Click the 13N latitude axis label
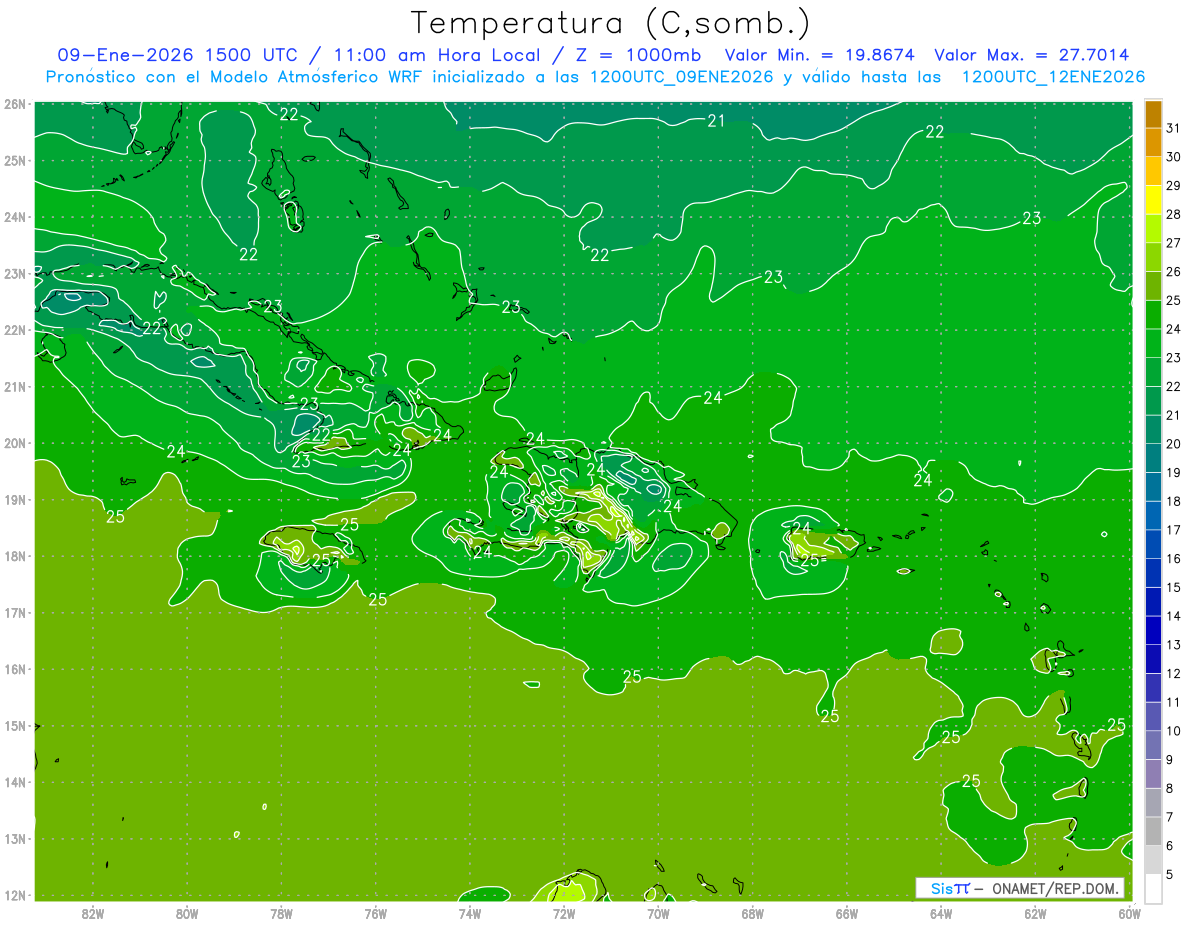This screenshot has height=927, width=1200. (15, 839)
